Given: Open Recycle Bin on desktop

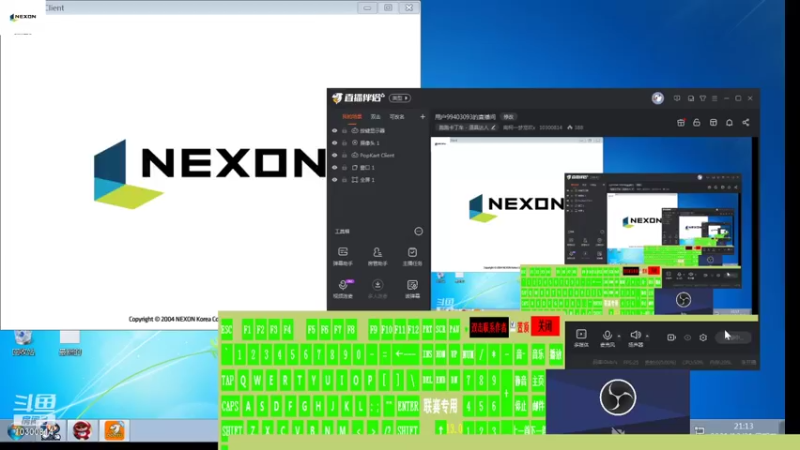Looking at the screenshot, I should [23, 342].
